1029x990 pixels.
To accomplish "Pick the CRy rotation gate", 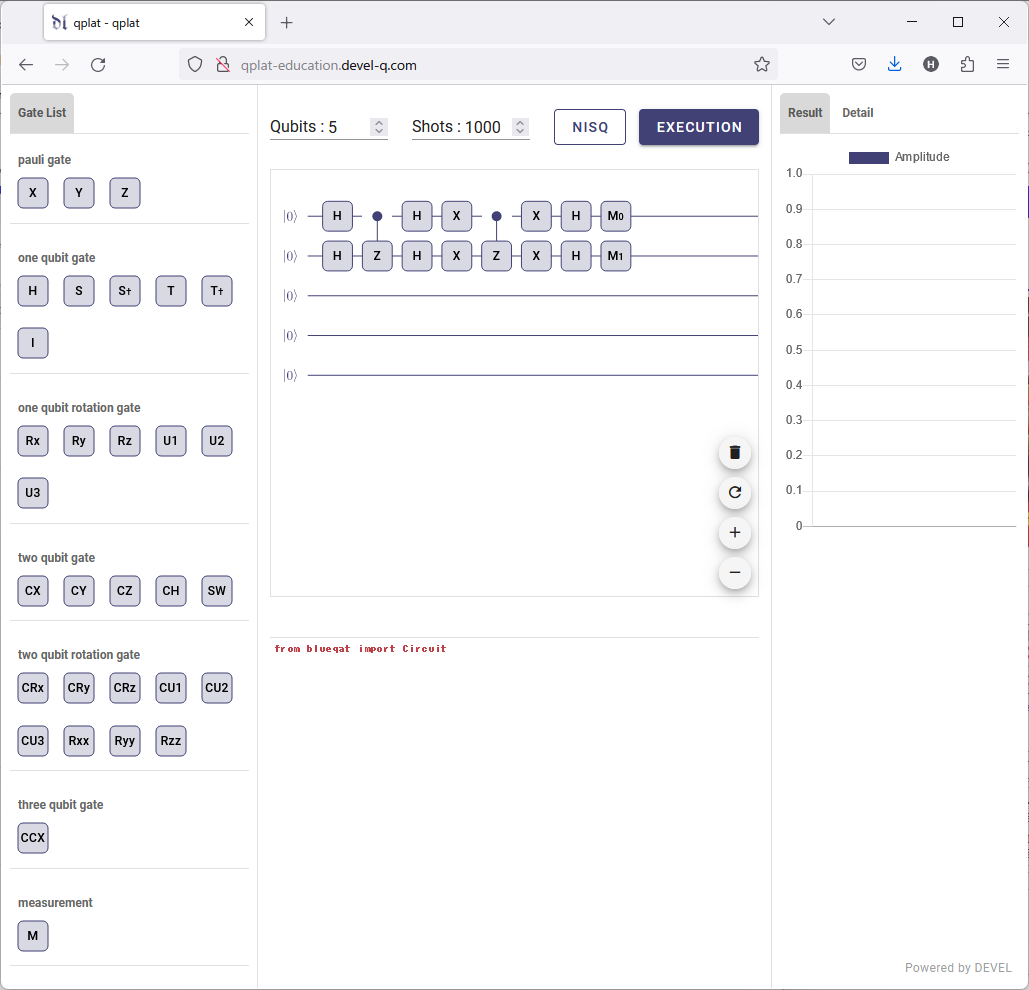I will pyautogui.click(x=79, y=688).
